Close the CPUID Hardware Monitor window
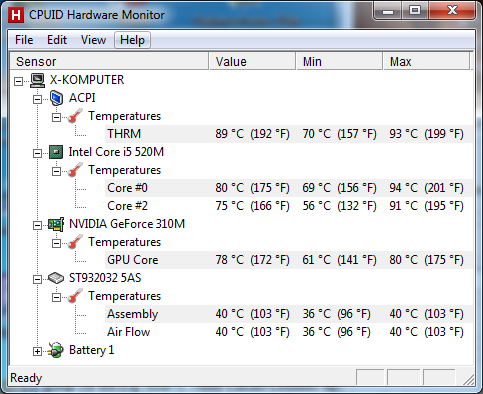Screen dimensions: 483x394 (452, 11)
